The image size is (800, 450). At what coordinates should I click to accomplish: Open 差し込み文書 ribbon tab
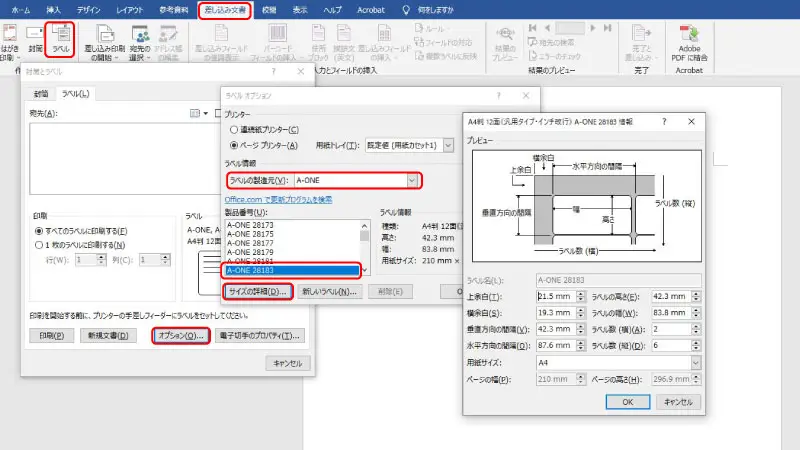(224, 10)
